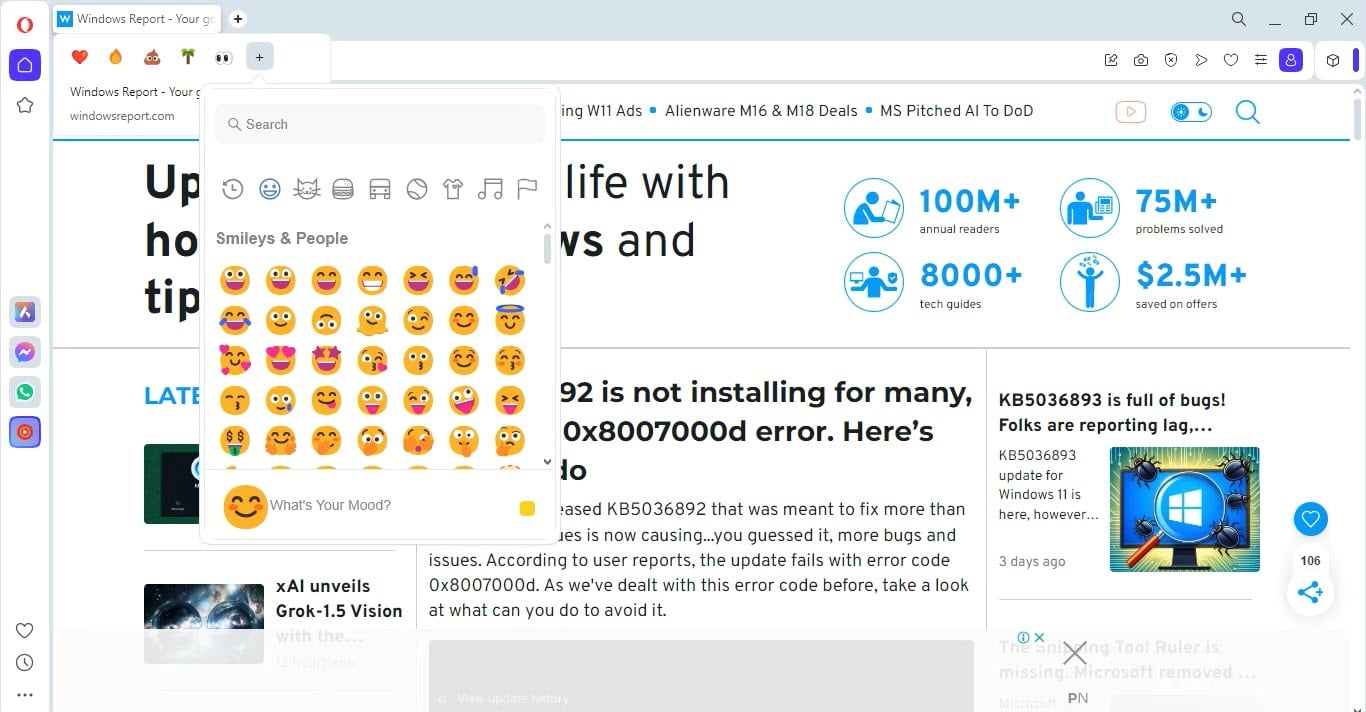Viewport: 1366px width, 712px height.
Task: Open the ad blocker shield icon
Action: click(1171, 60)
